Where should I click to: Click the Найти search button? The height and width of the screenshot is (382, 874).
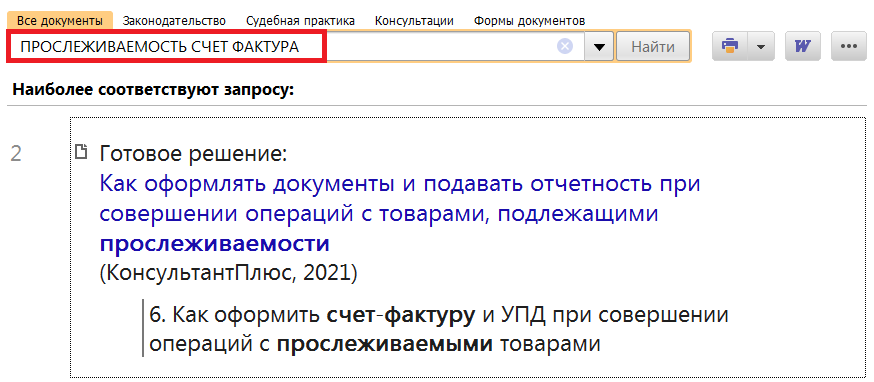[653, 47]
